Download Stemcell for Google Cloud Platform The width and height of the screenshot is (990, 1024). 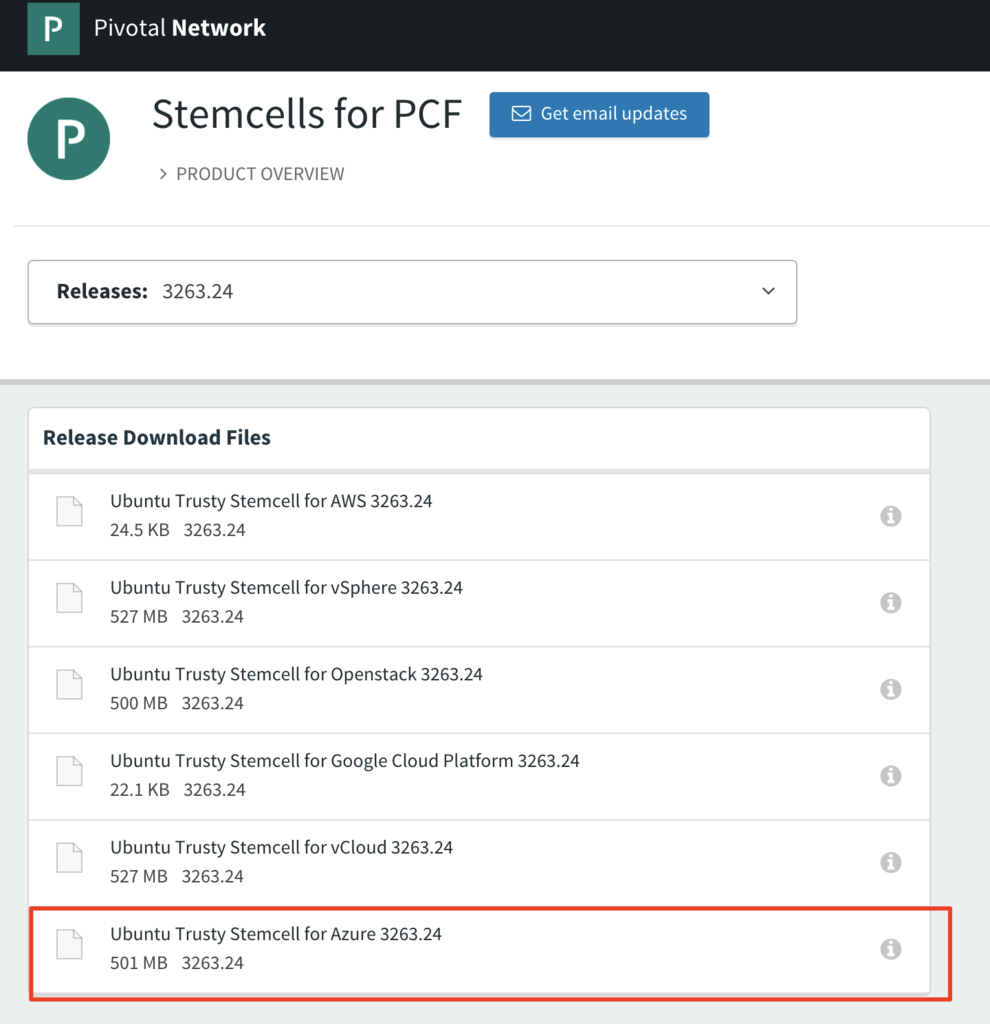[345, 761]
